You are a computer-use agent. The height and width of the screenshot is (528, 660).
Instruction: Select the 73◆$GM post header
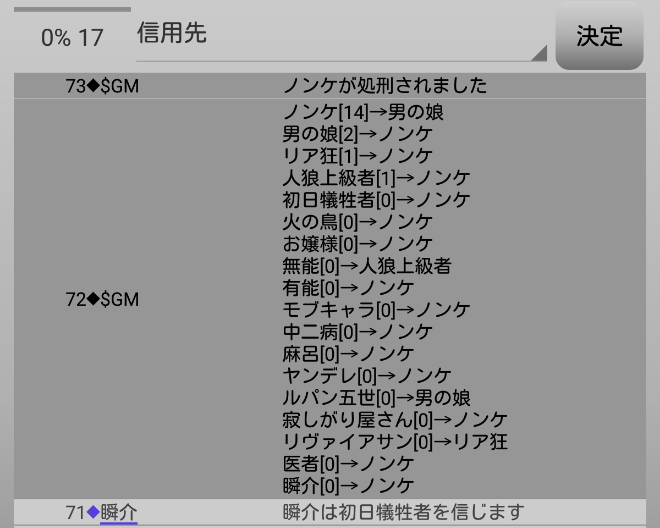(x=102, y=86)
